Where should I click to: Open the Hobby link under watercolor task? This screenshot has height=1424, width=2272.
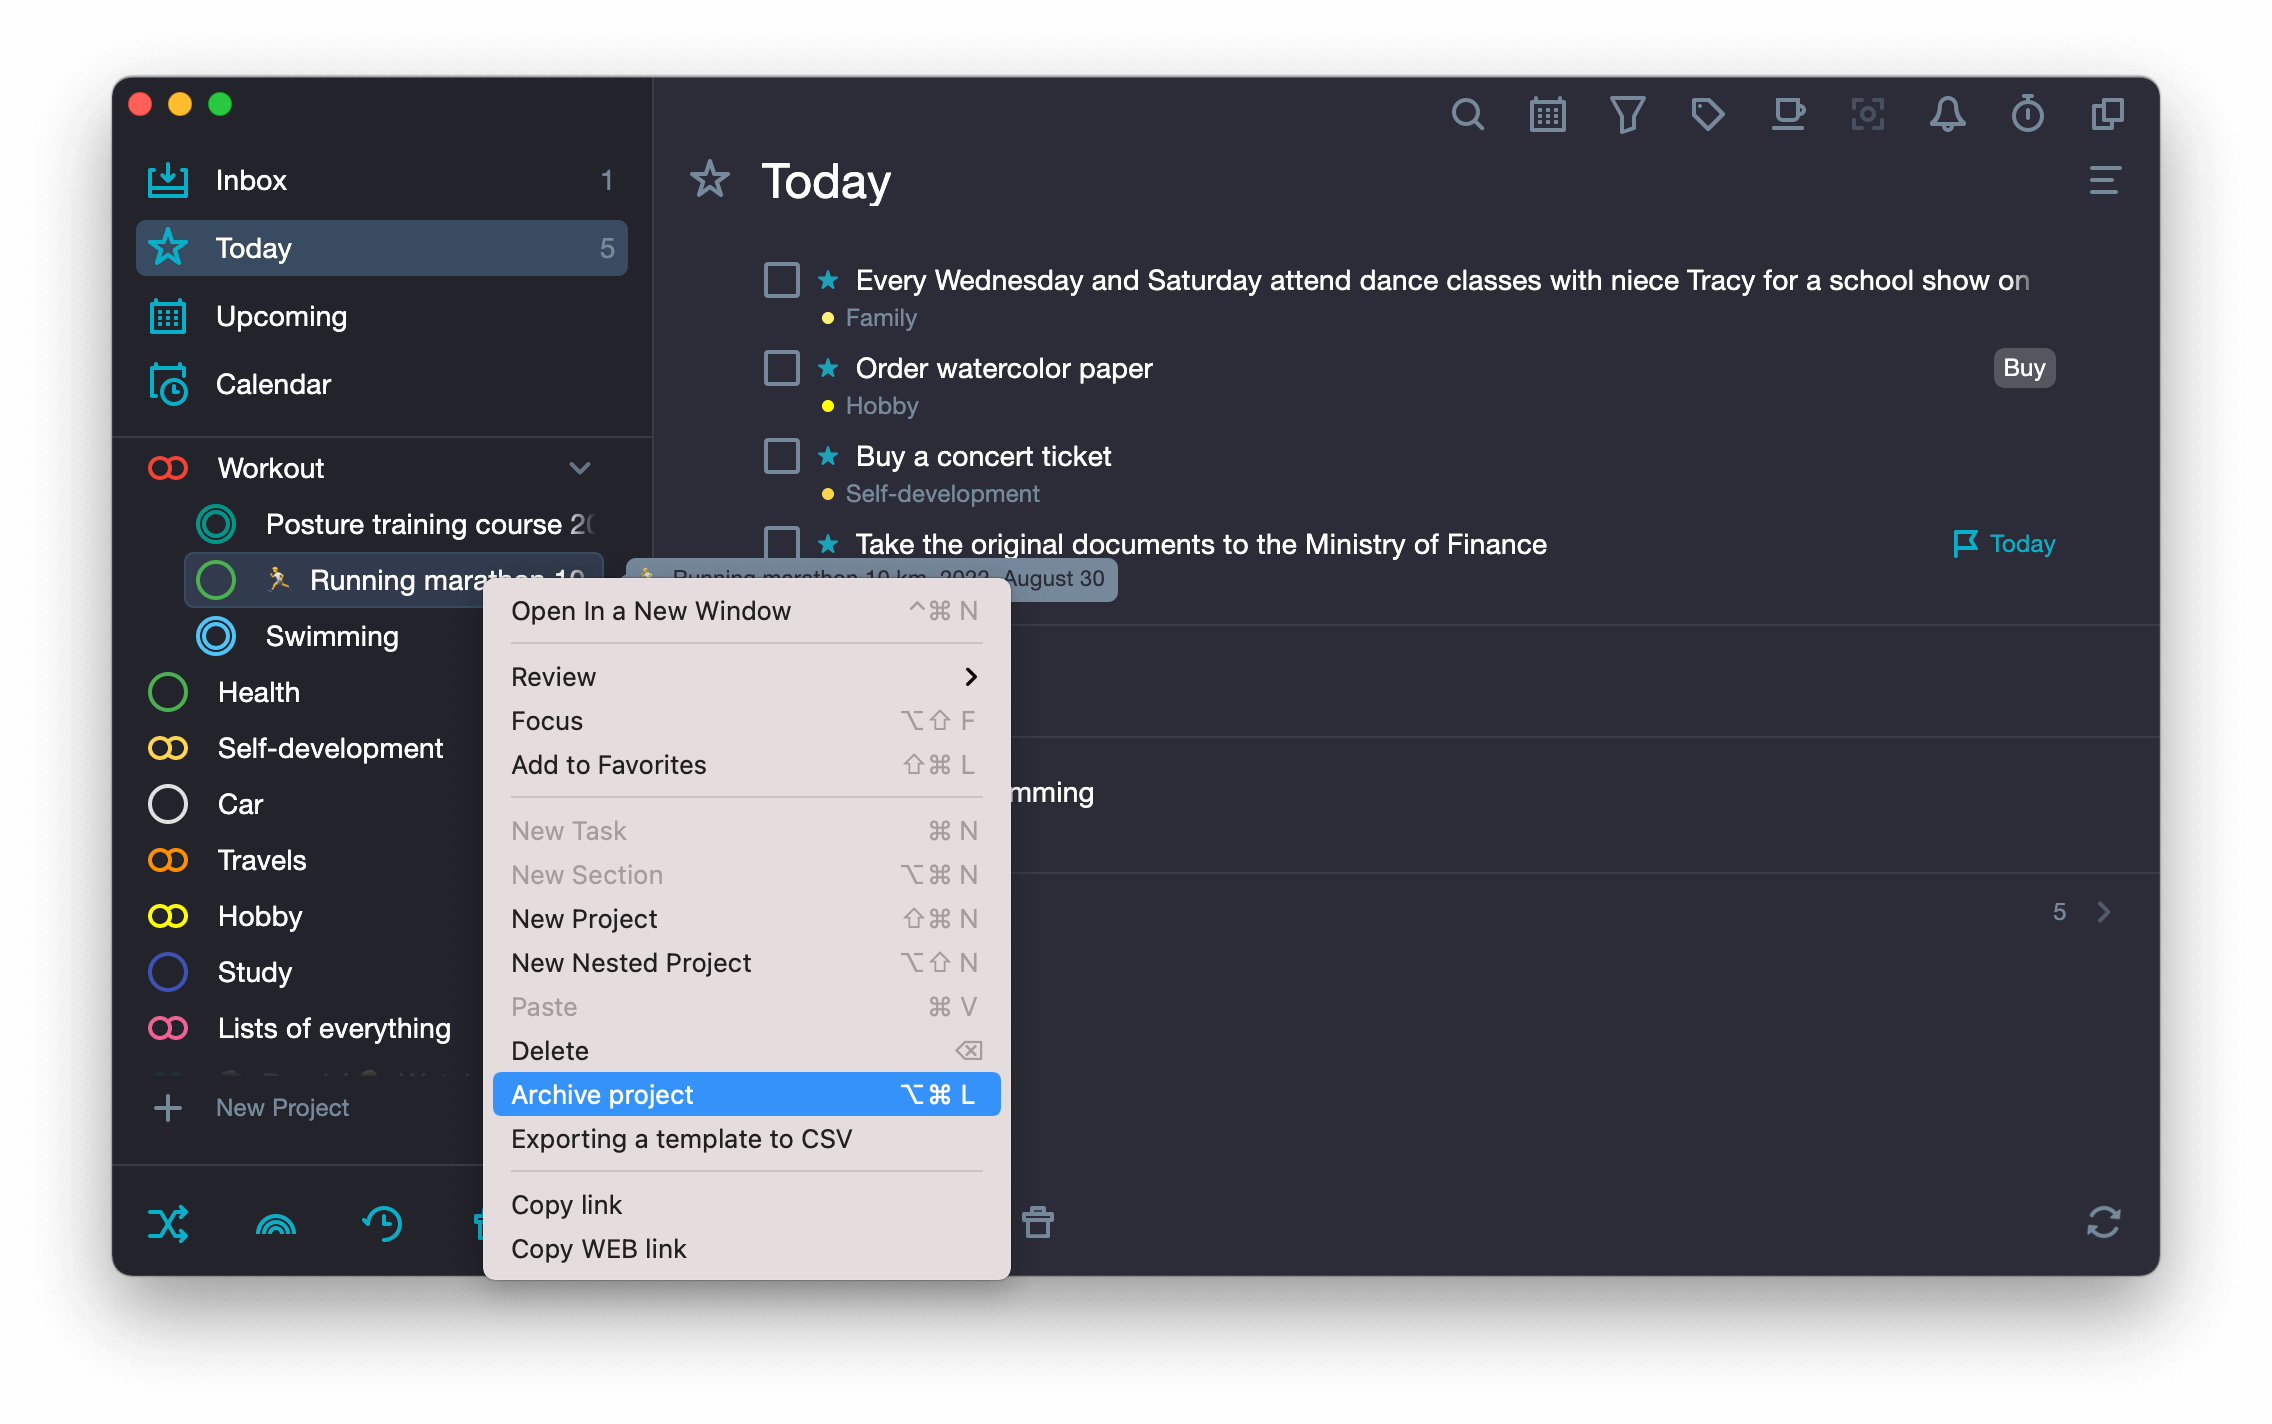881,406
